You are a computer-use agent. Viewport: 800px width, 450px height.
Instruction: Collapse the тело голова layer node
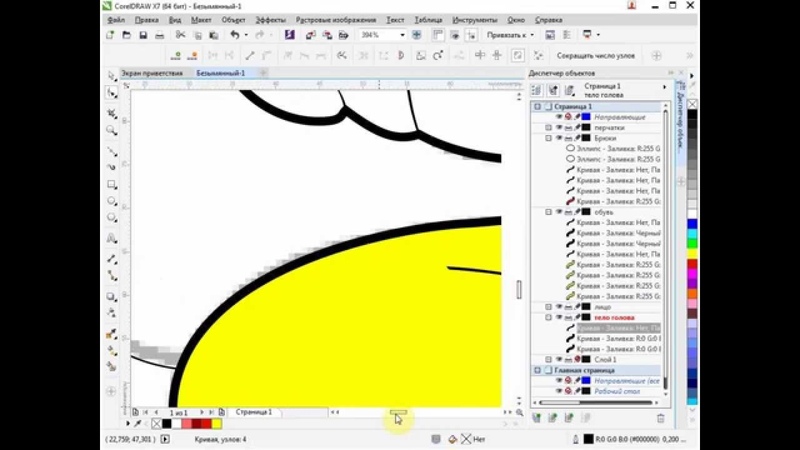tap(548, 317)
